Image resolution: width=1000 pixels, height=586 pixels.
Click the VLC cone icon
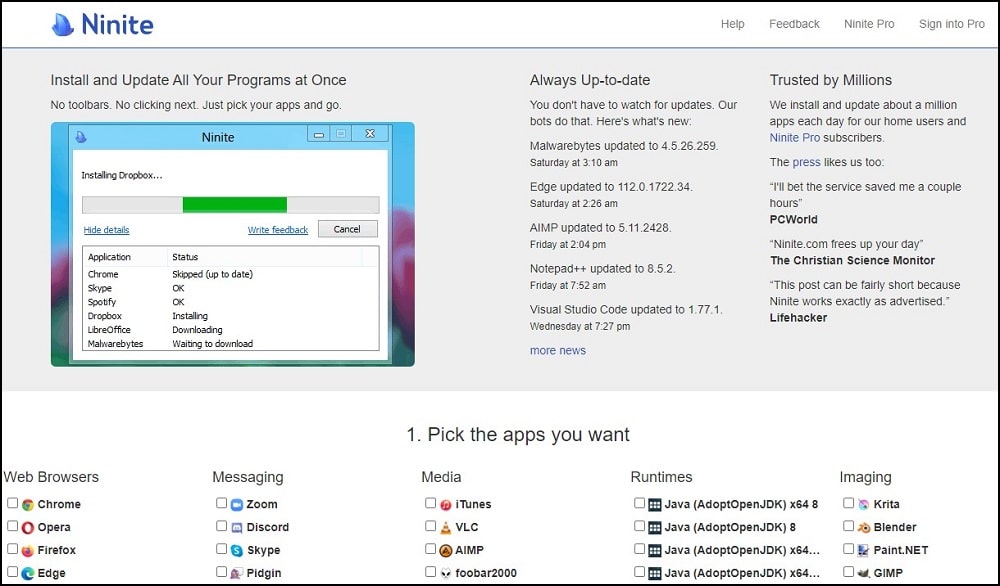[446, 528]
